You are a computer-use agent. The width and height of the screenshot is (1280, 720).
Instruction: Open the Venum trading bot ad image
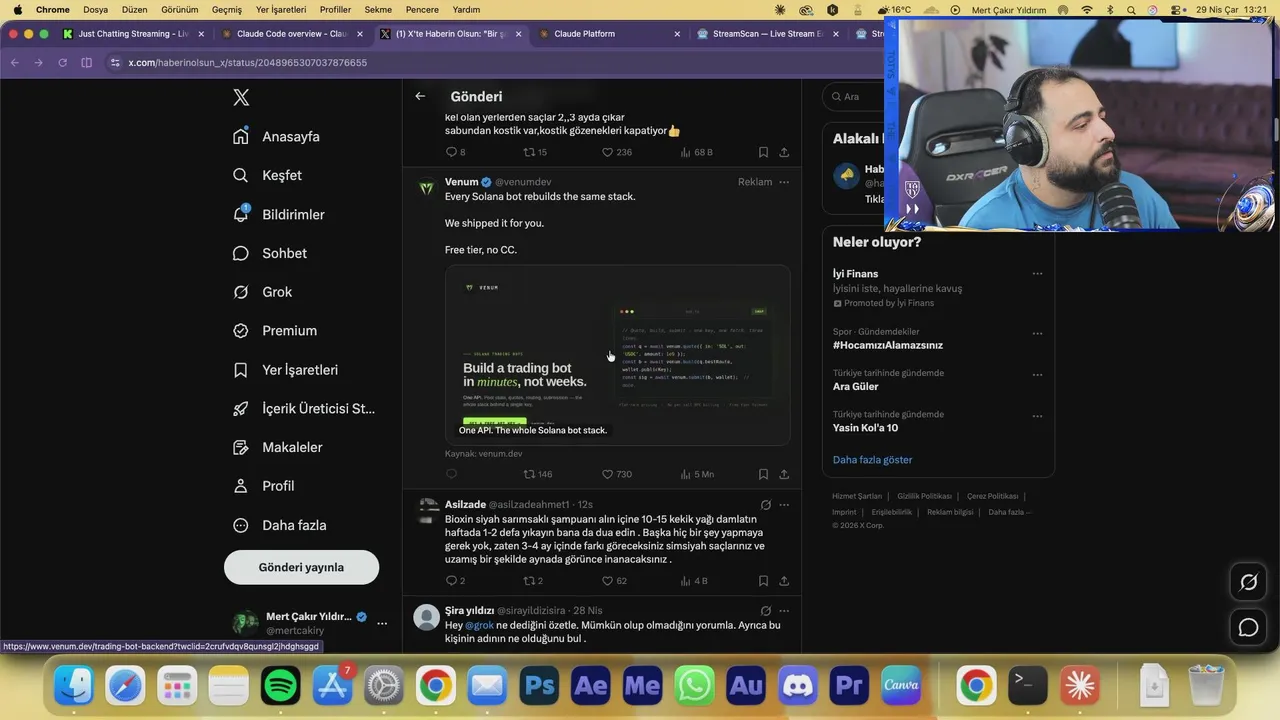[617, 355]
